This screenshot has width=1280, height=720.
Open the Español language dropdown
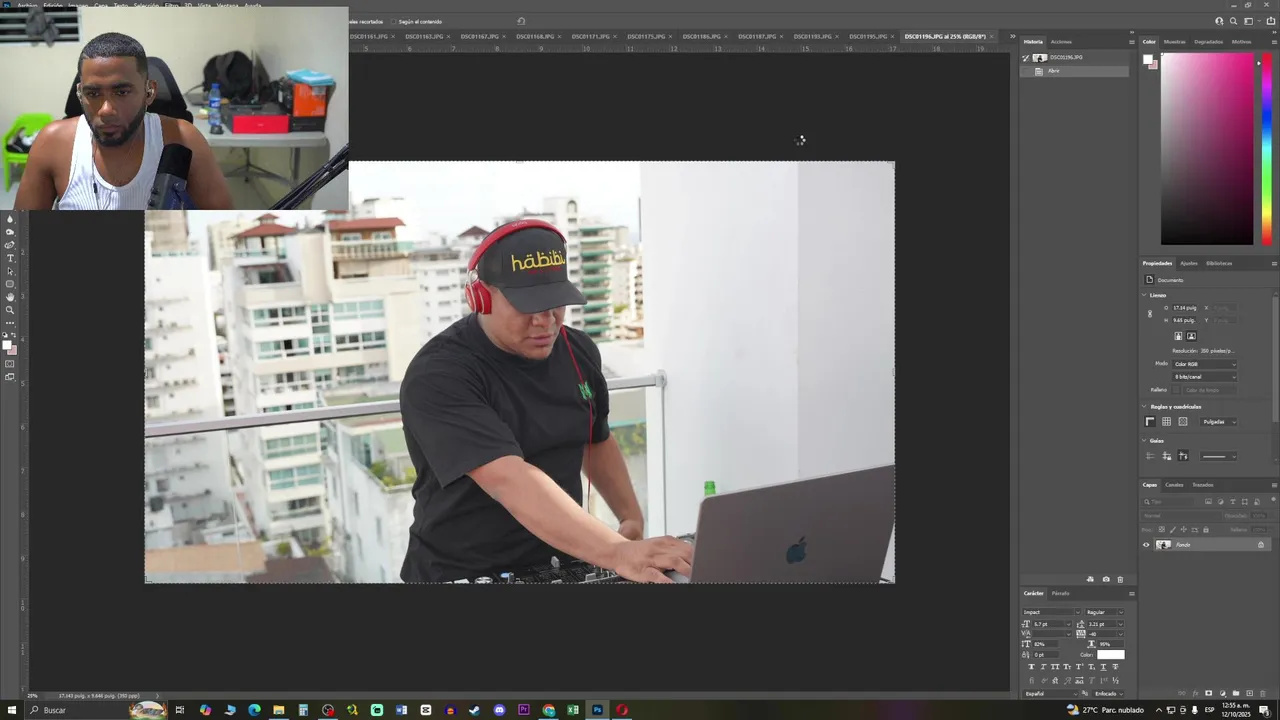(x=1050, y=694)
